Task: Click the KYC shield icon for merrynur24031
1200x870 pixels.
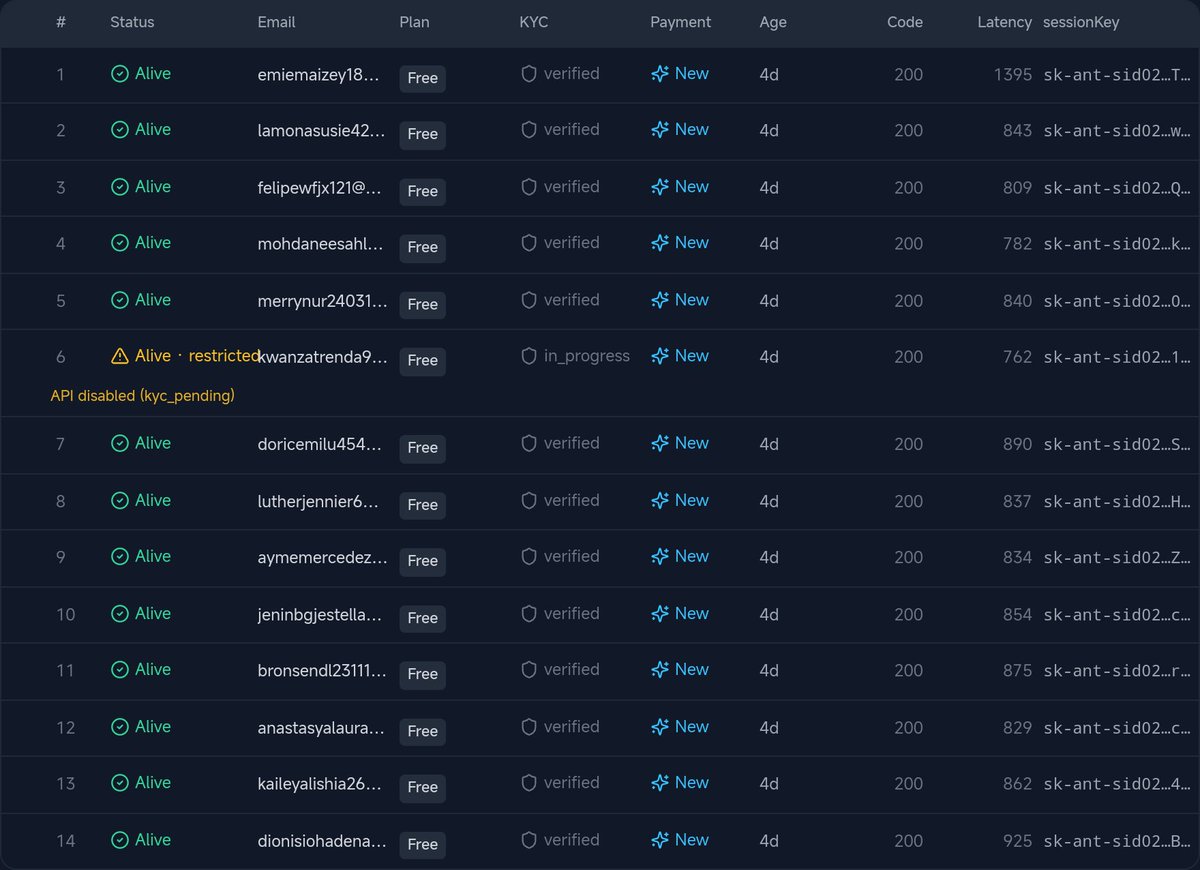Action: 529,300
